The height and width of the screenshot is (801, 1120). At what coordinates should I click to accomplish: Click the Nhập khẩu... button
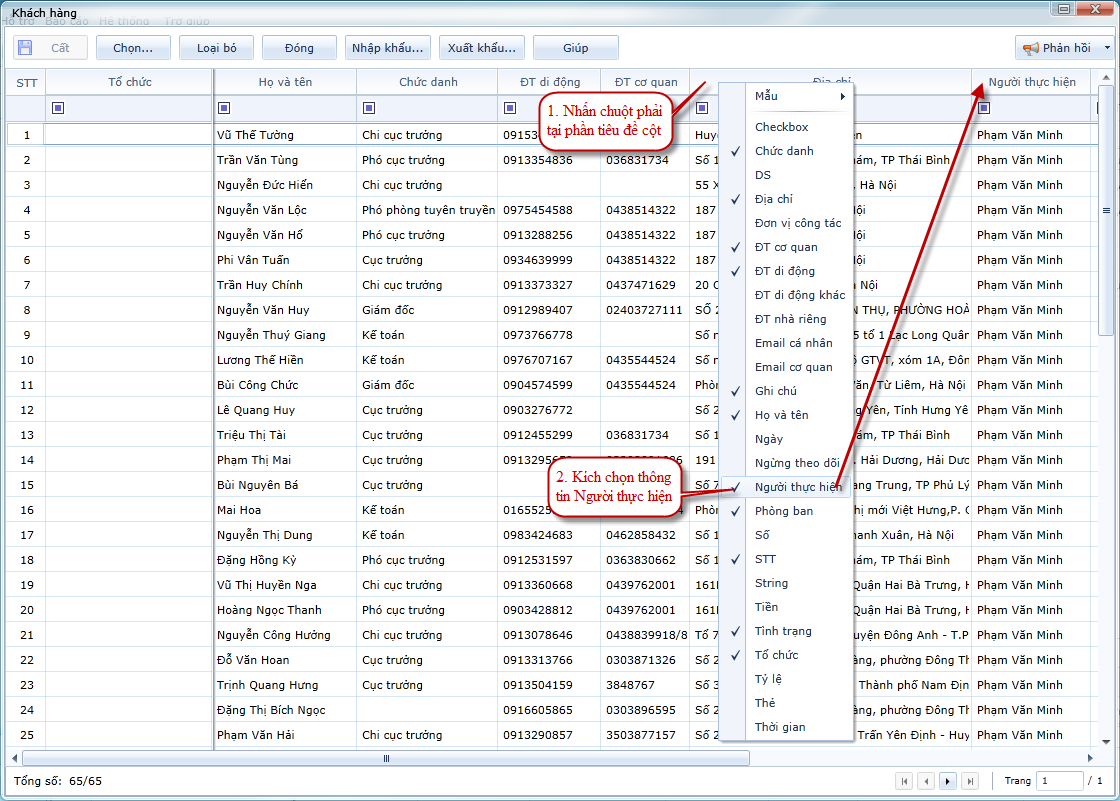click(x=388, y=48)
